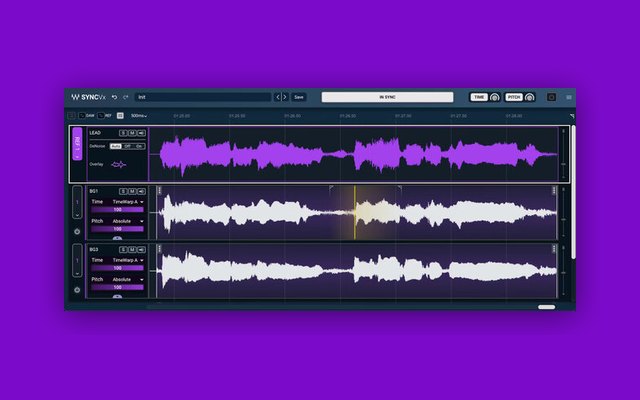The width and height of the screenshot is (640, 400).
Task: Click the LEAD Overlay waveform icon
Action: tap(119, 164)
